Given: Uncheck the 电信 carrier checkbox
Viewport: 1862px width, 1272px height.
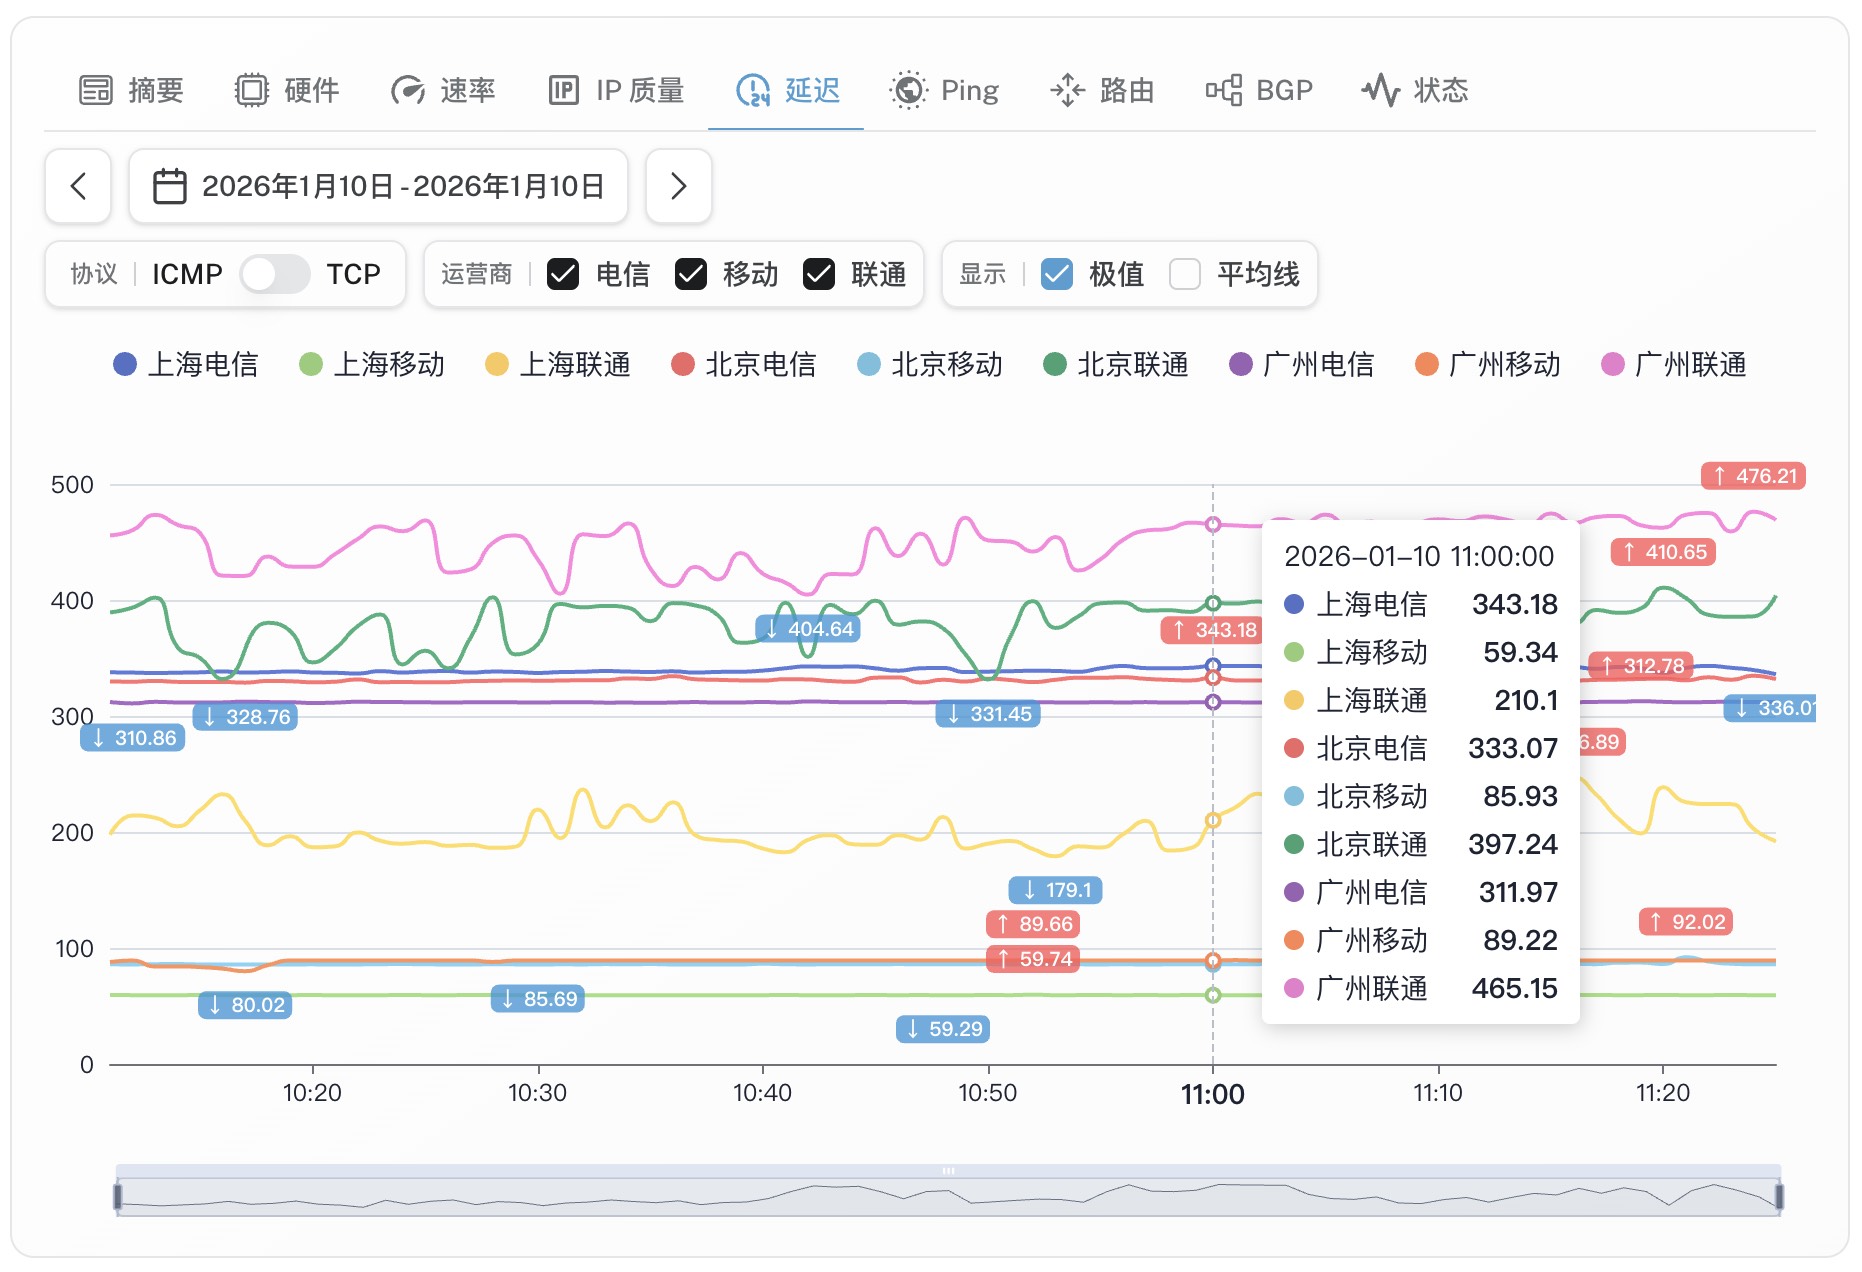Looking at the screenshot, I should tap(563, 274).
